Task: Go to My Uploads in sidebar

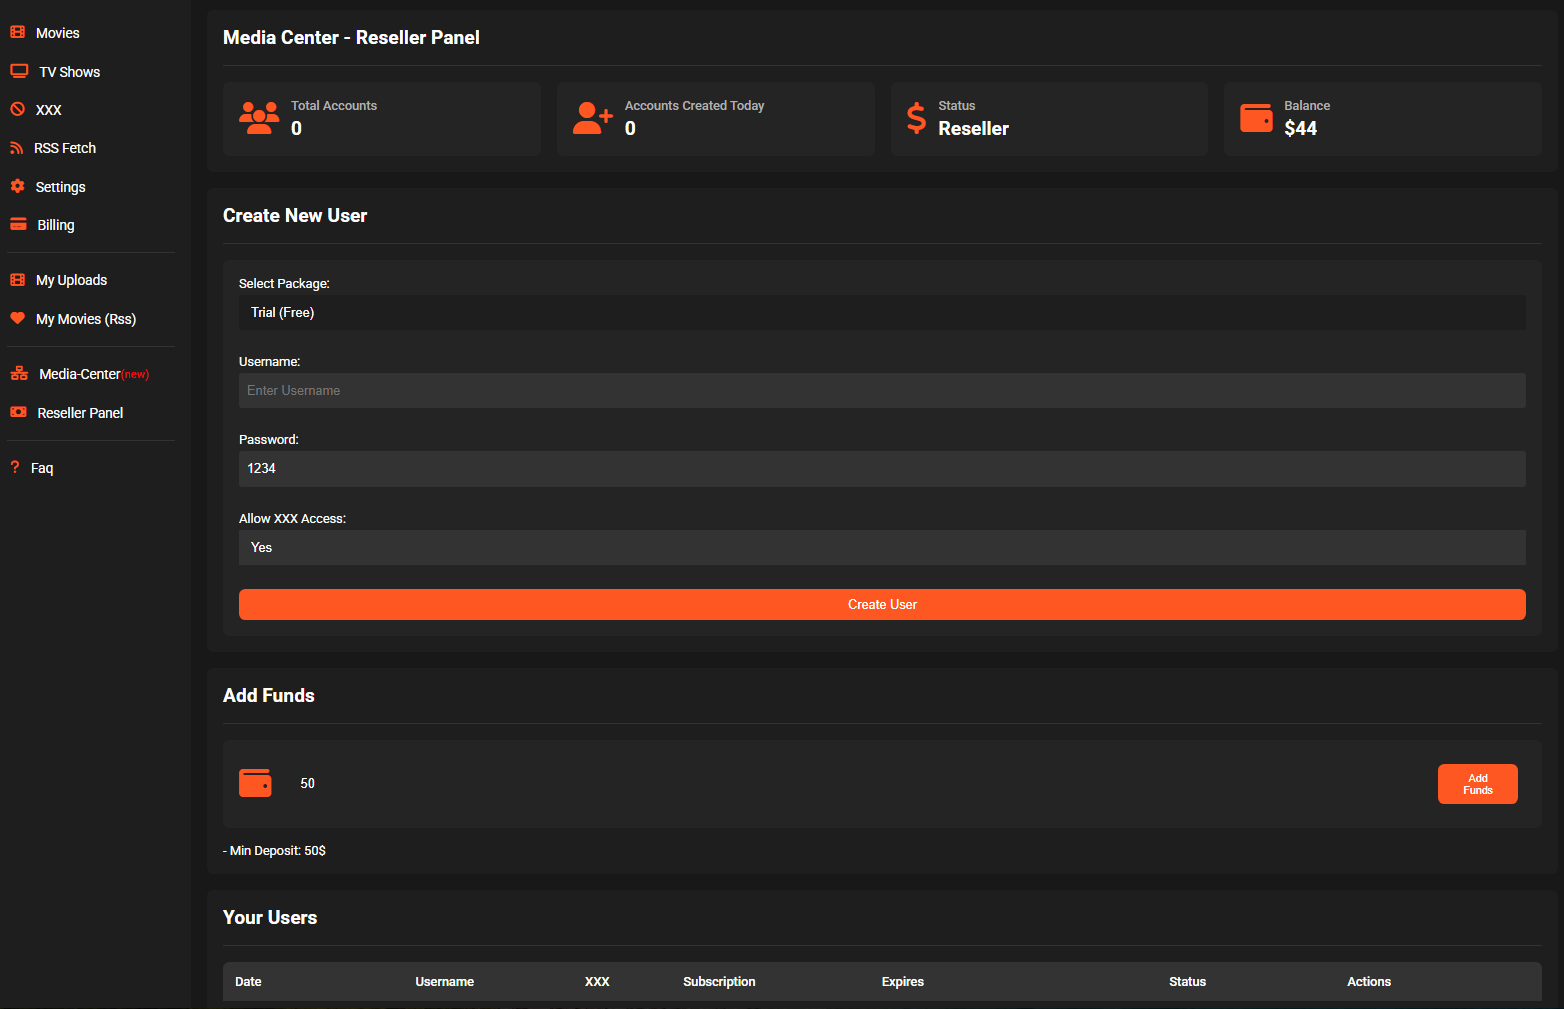Action: 71,280
